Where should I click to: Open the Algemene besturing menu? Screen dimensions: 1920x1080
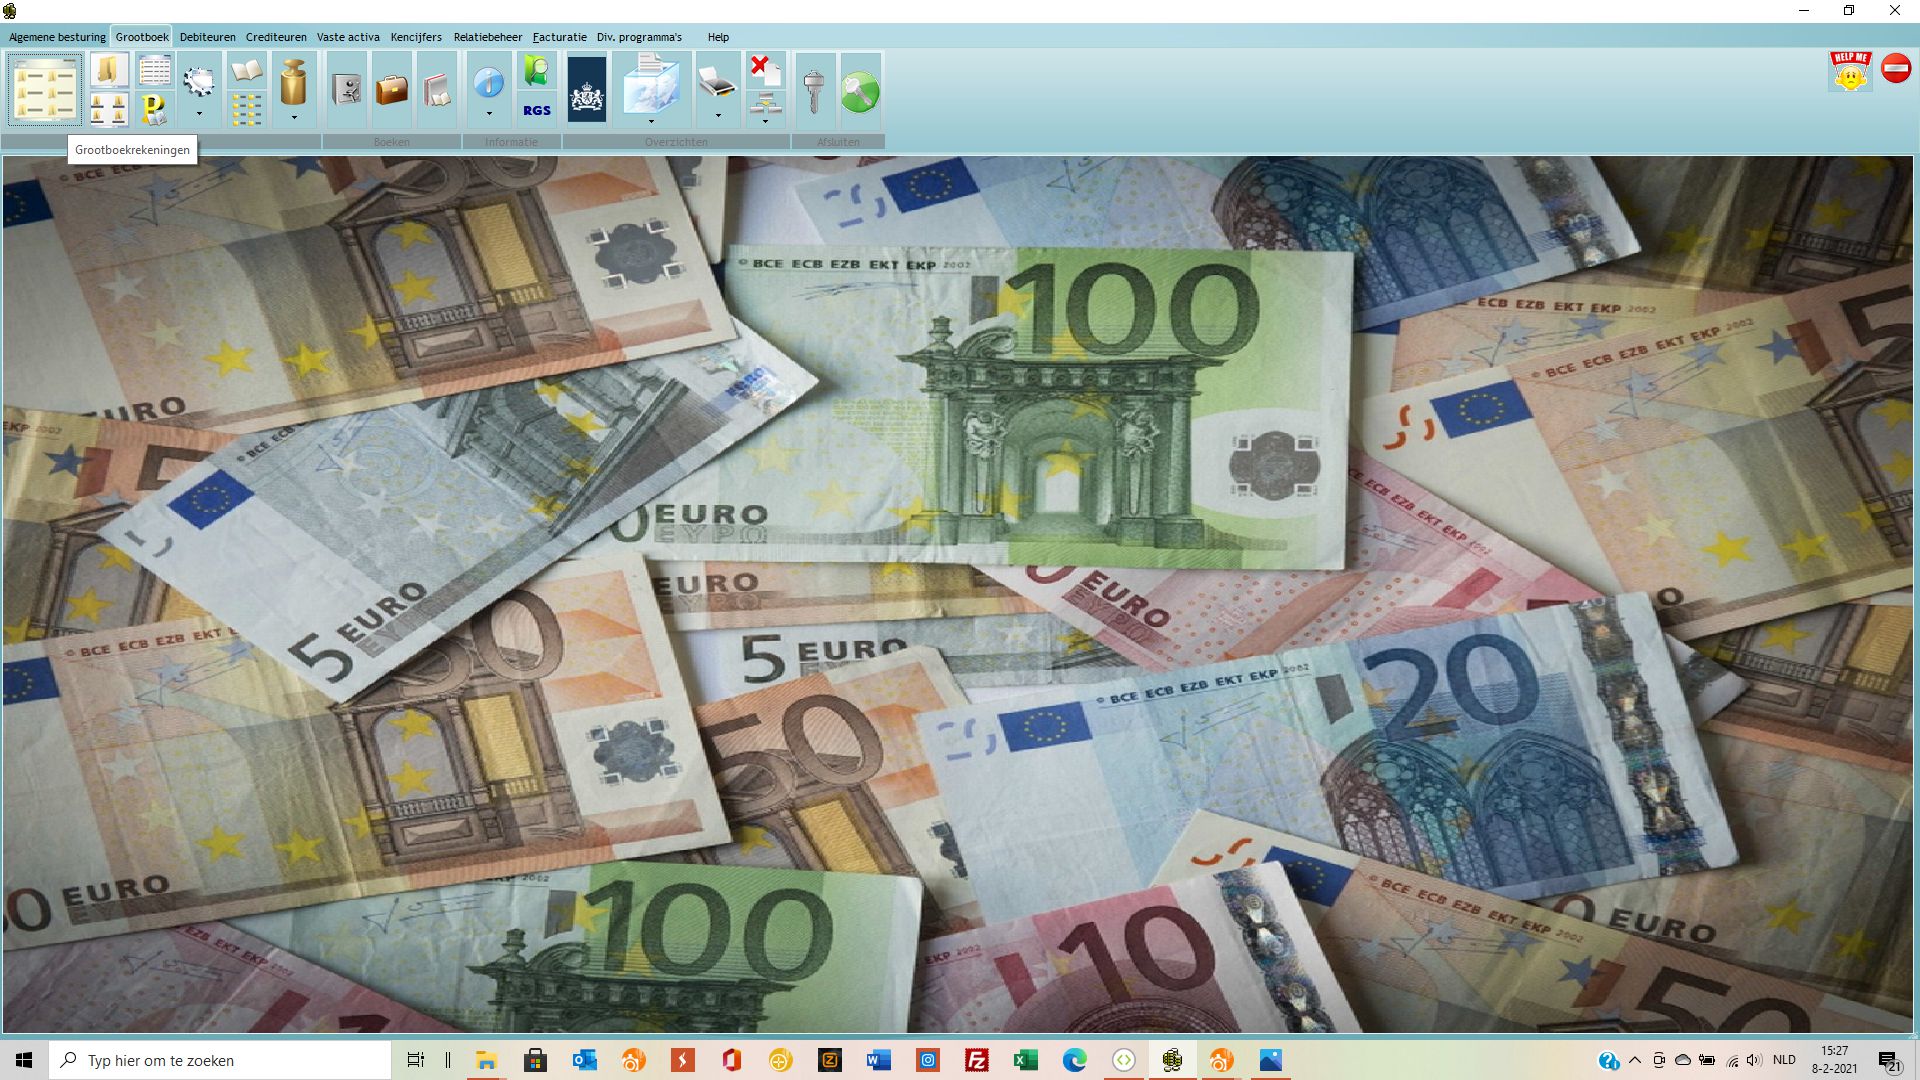57,37
